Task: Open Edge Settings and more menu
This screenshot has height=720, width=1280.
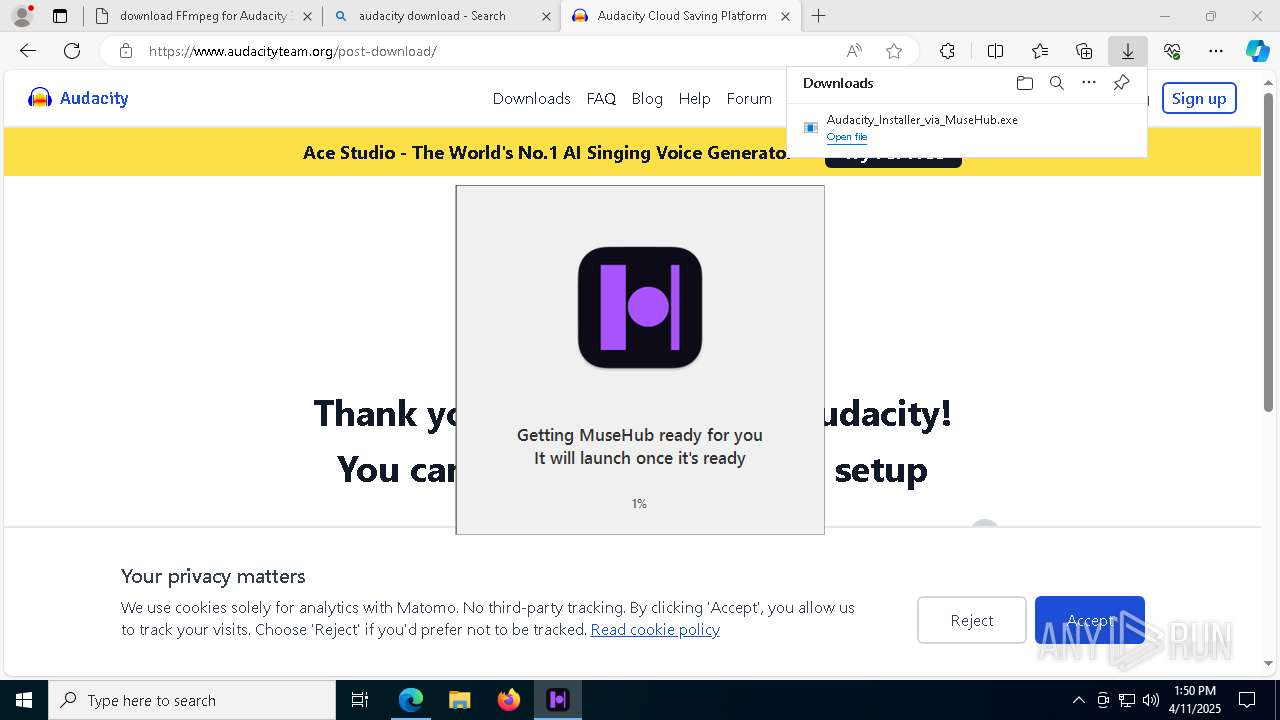Action: coord(1216,51)
